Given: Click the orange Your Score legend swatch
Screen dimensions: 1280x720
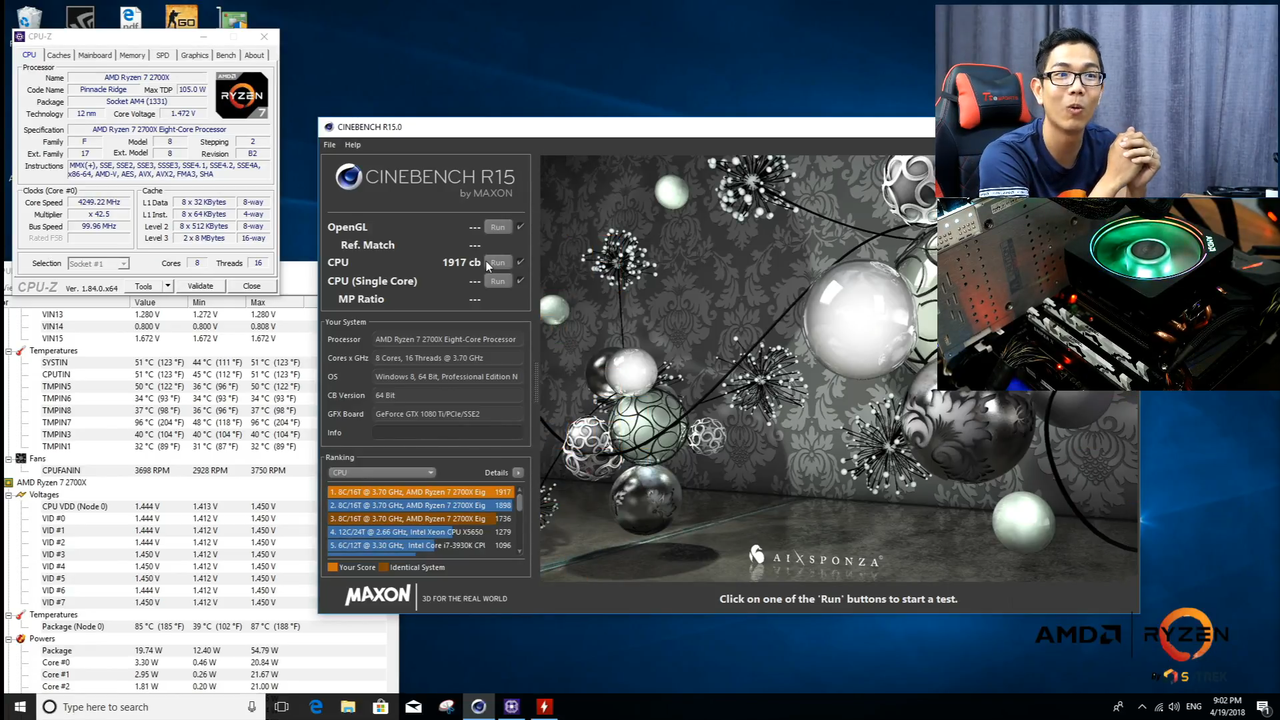Looking at the screenshot, I should coord(333,567).
